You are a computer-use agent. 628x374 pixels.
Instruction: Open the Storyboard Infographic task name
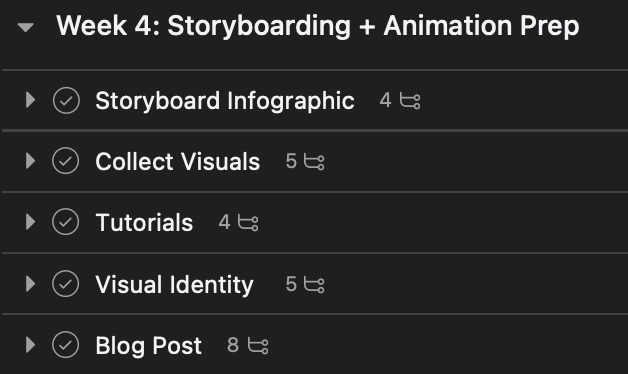[225, 101]
